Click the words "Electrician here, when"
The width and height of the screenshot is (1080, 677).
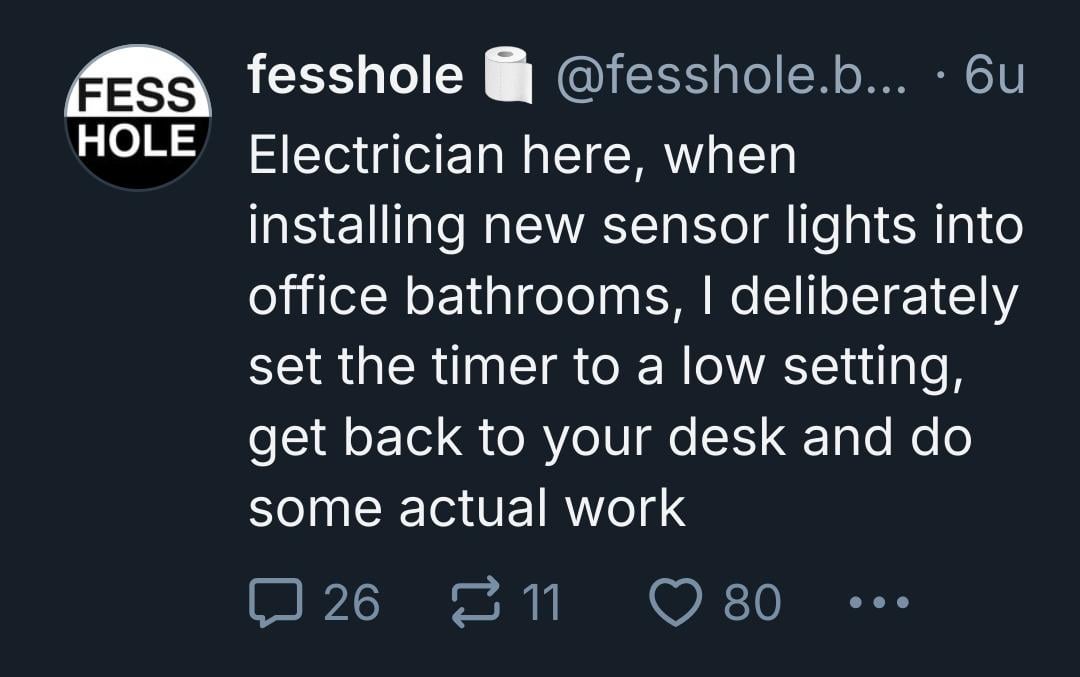[522, 156]
